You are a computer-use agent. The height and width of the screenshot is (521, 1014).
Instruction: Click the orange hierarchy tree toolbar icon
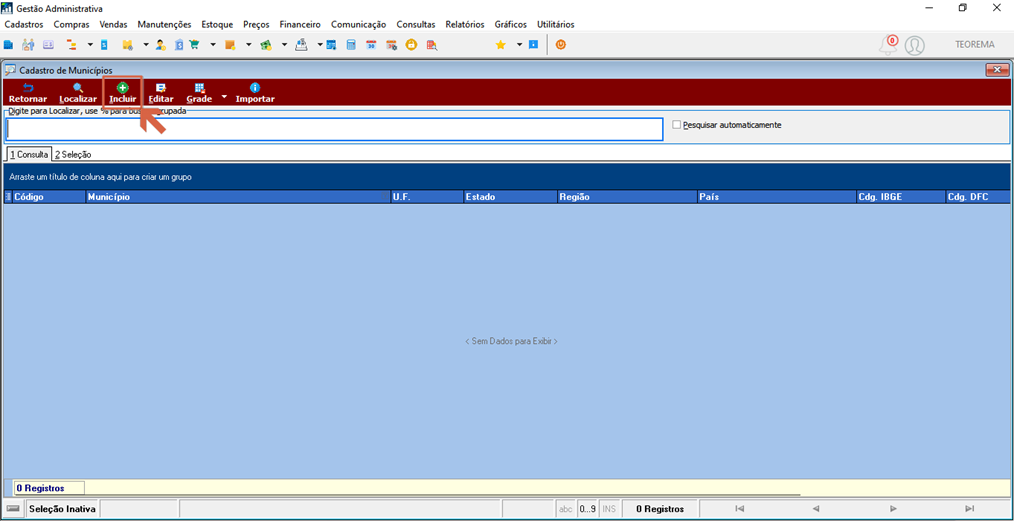[x=71, y=45]
